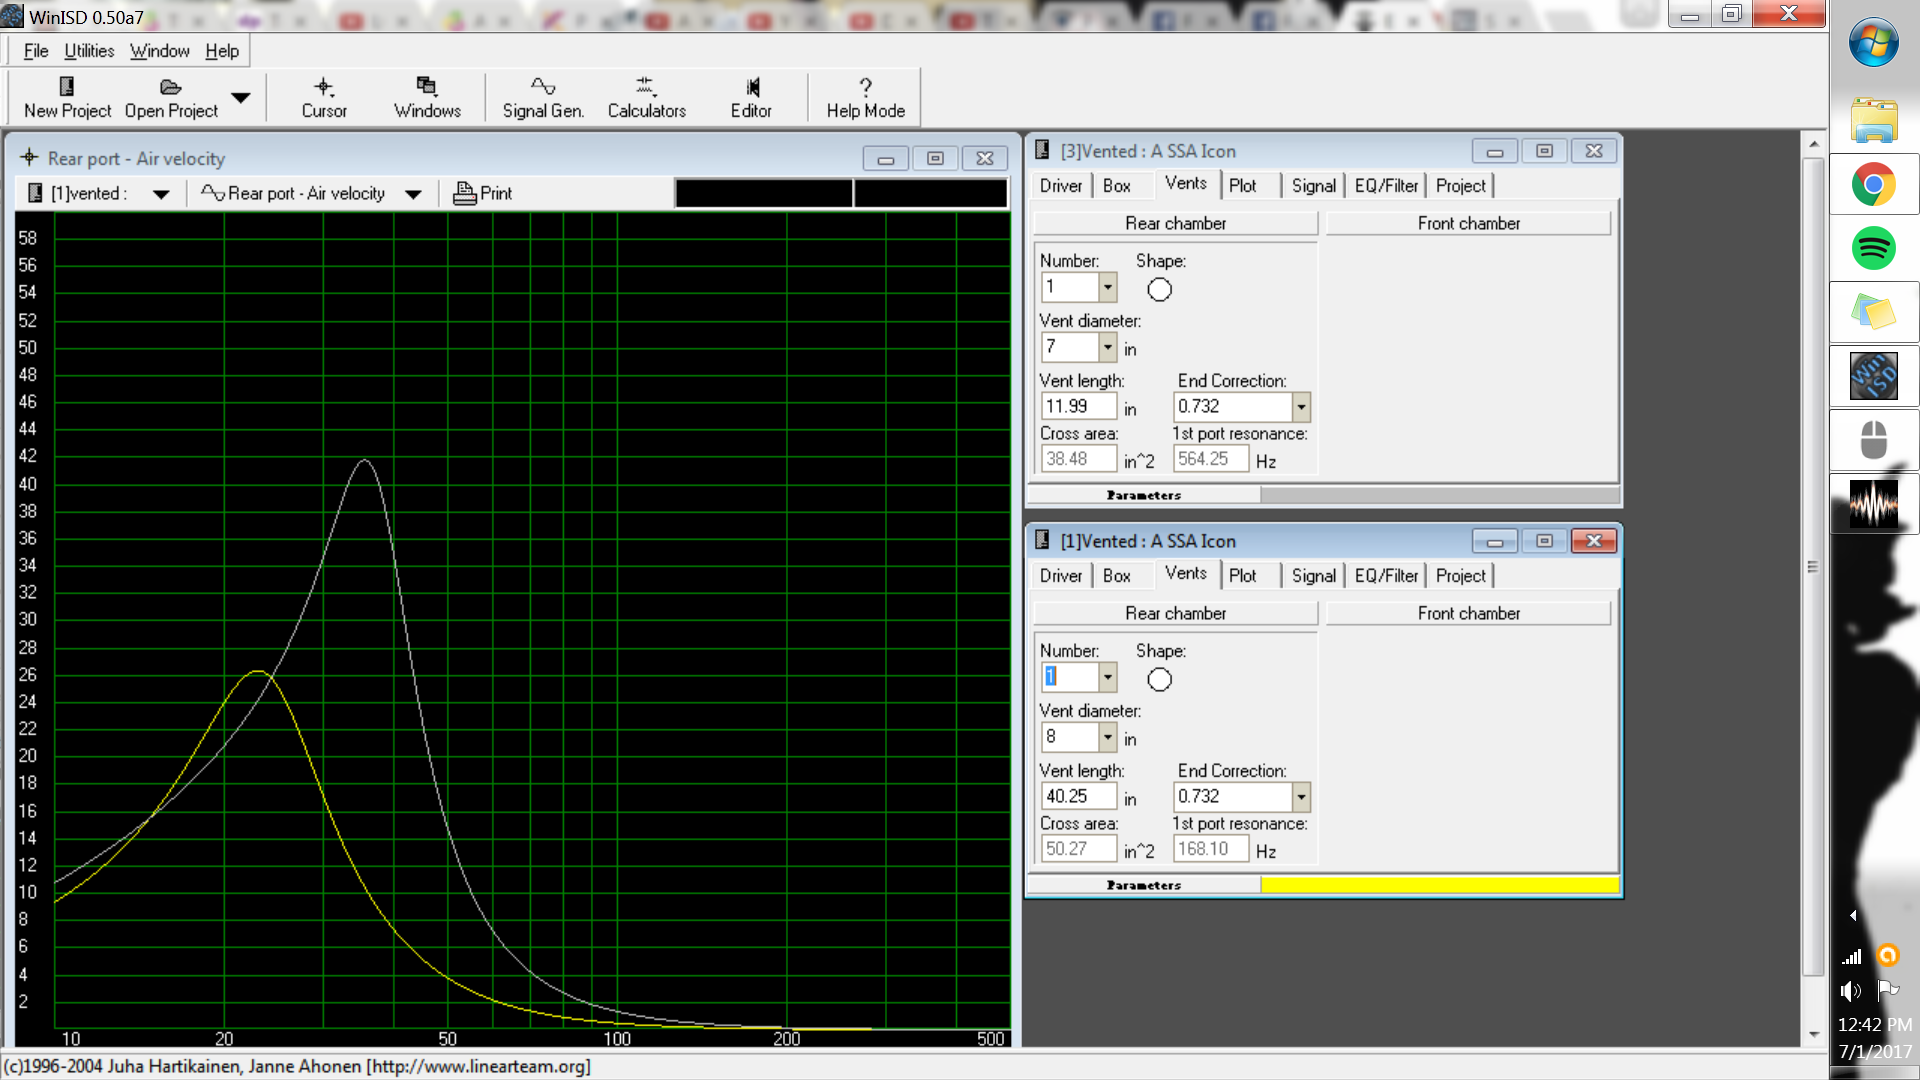The width and height of the screenshot is (1920, 1080).
Task: Open Google Chrome from taskbar
Action: coord(1873,185)
